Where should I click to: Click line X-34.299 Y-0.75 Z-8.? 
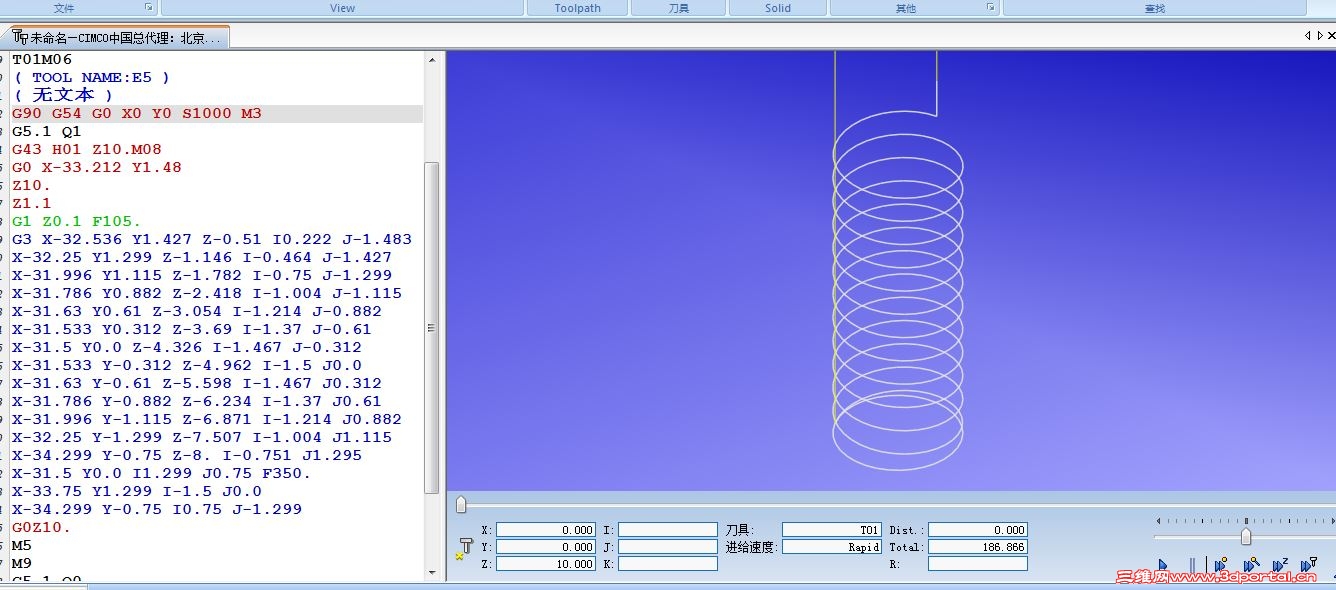tap(187, 456)
